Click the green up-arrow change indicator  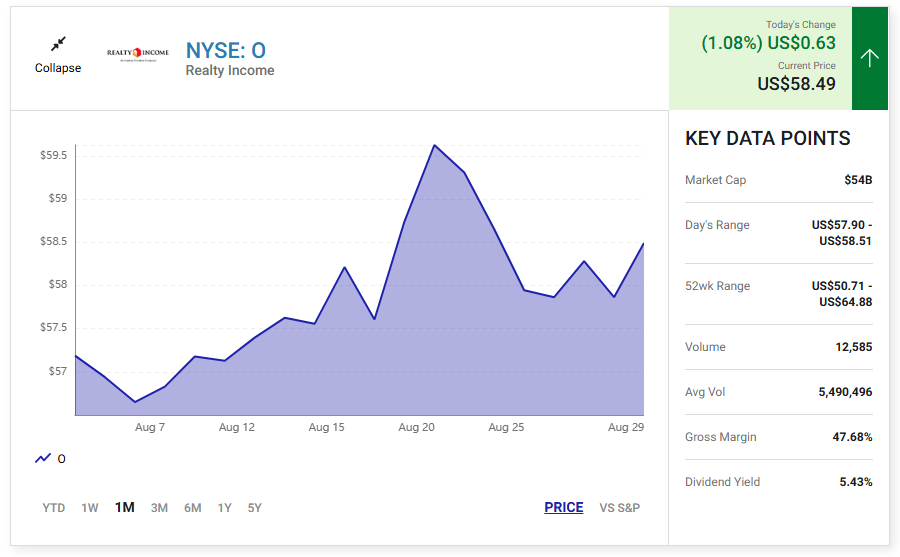[870, 58]
